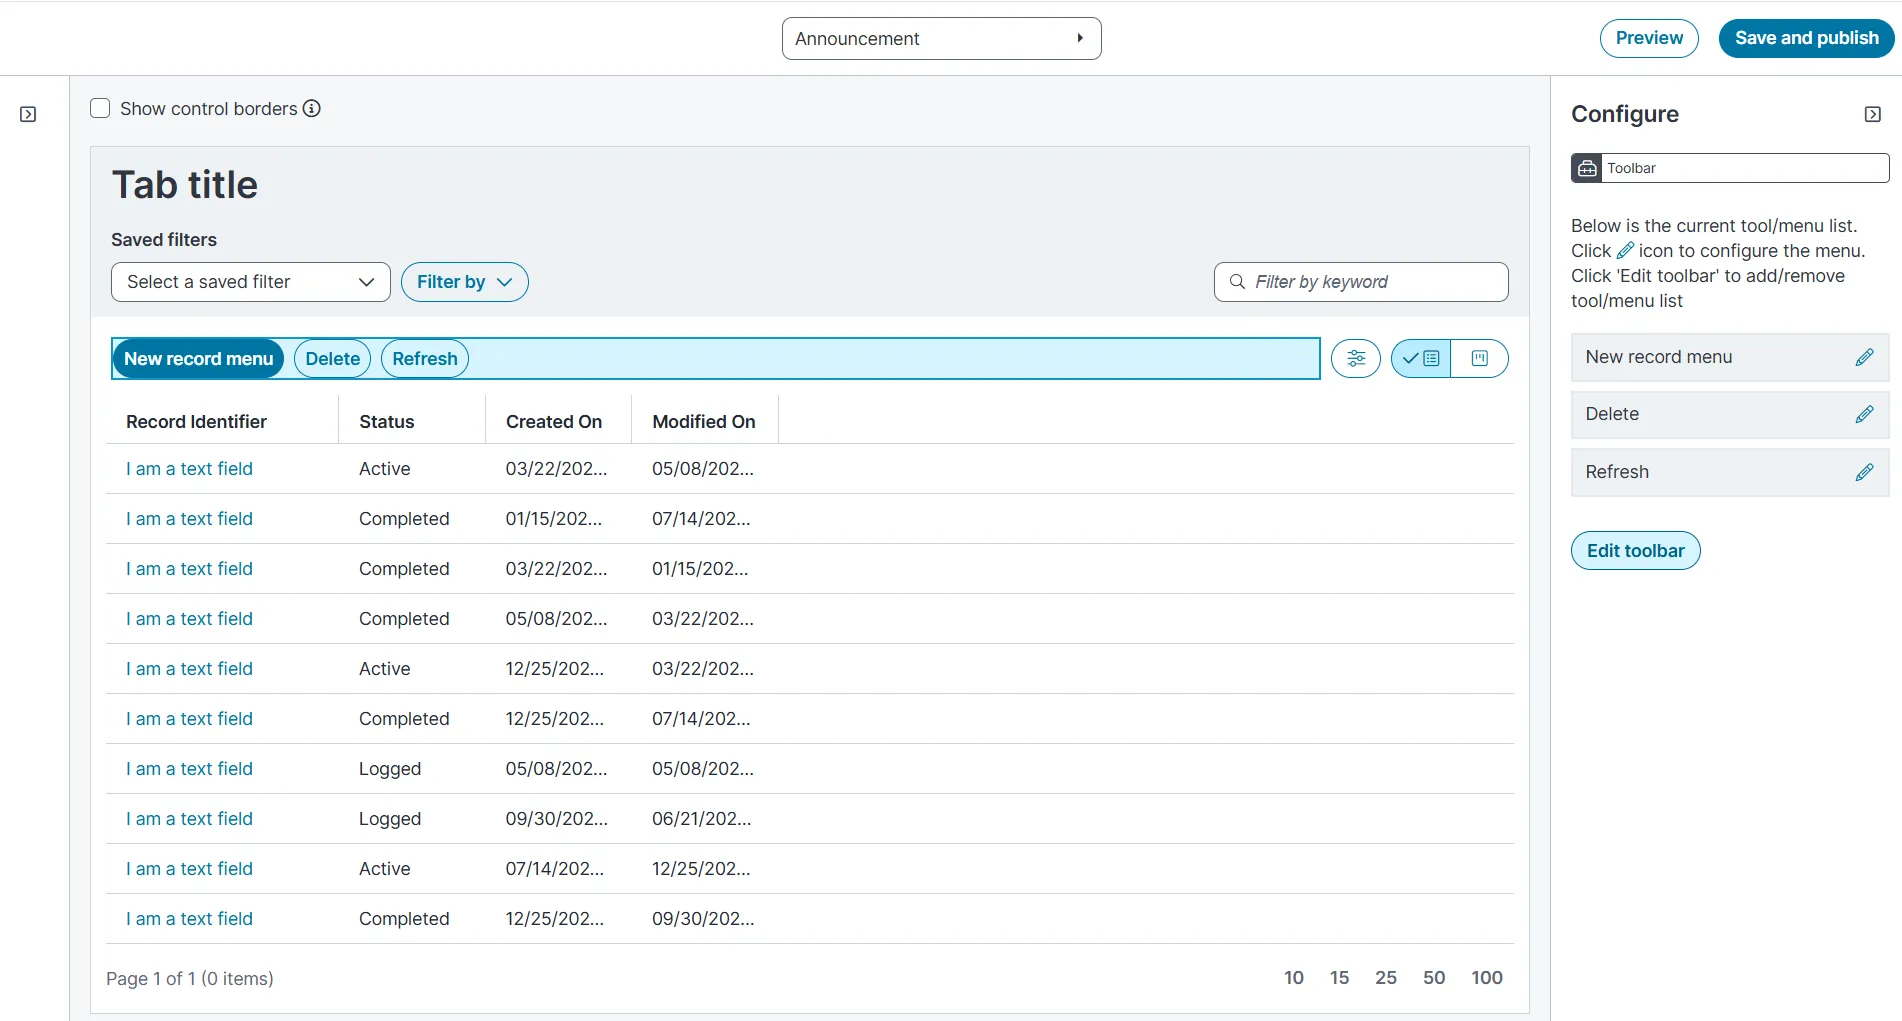Click the pencil icon for Refresh
This screenshot has width=1902, height=1021.
(x=1864, y=472)
